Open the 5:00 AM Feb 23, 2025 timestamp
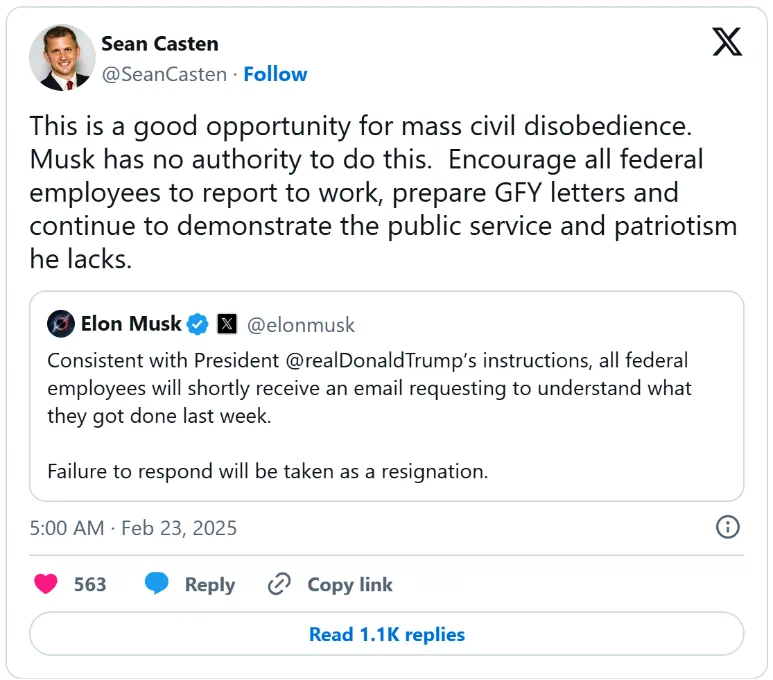The width and height of the screenshot is (773, 680). (x=133, y=528)
